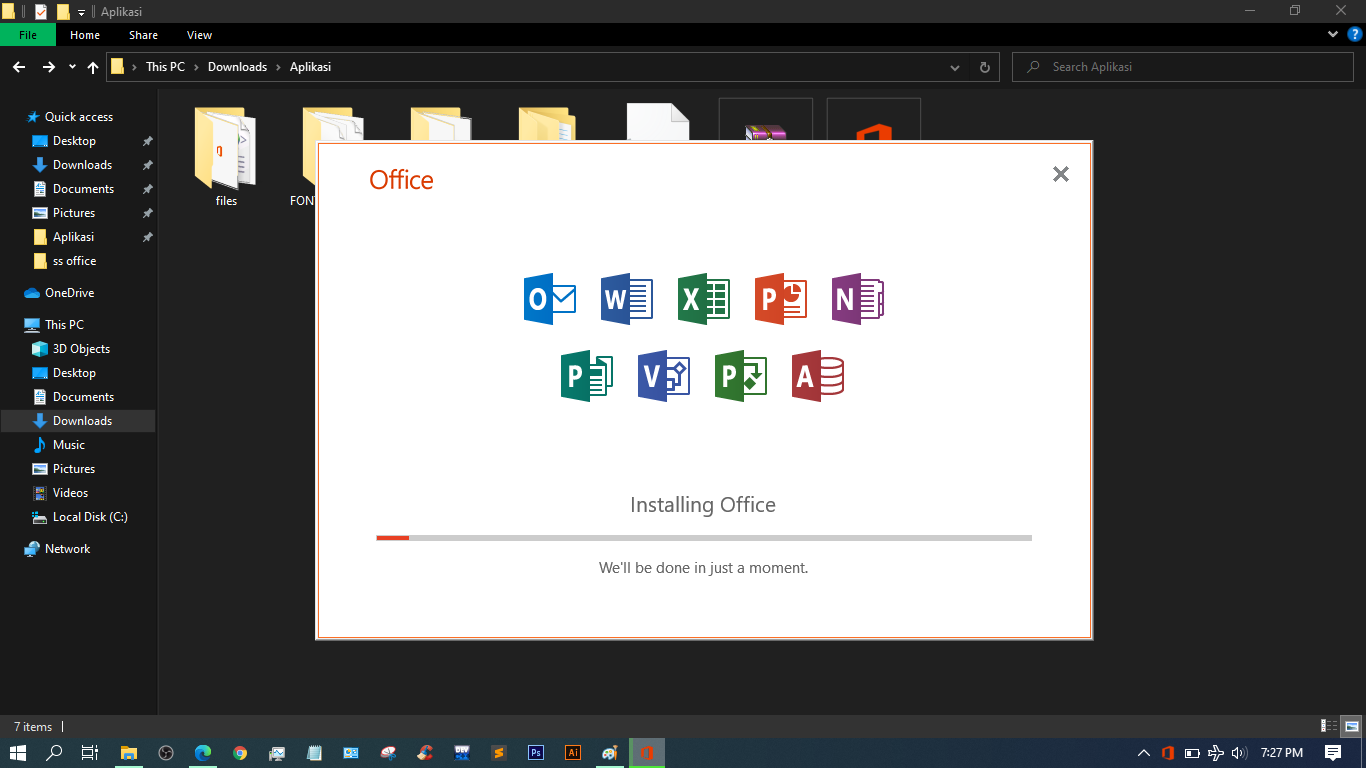Select pinned Desktop under Quick access

(74, 141)
